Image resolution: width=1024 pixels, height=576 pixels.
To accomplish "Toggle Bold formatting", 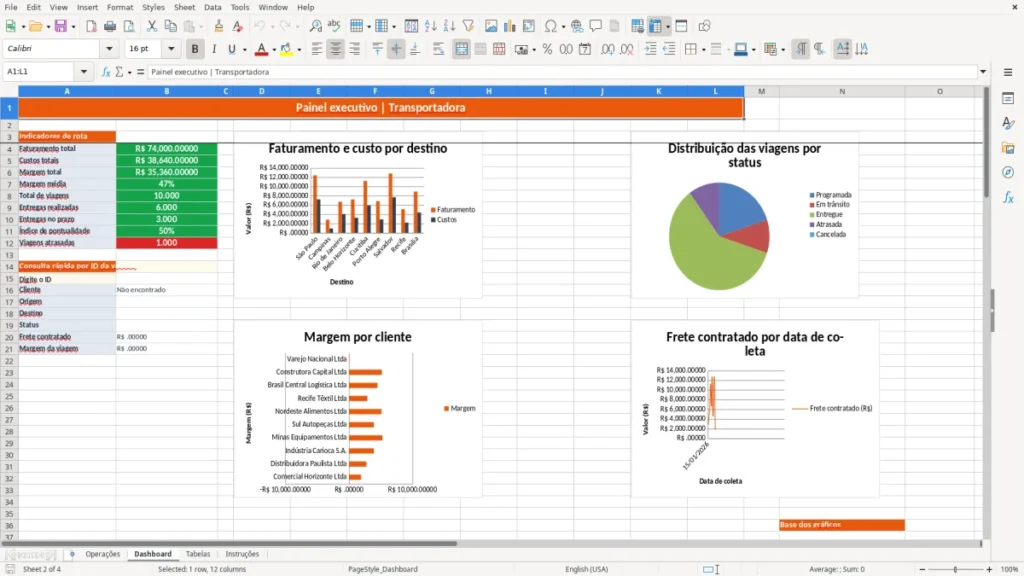I will click(195, 49).
